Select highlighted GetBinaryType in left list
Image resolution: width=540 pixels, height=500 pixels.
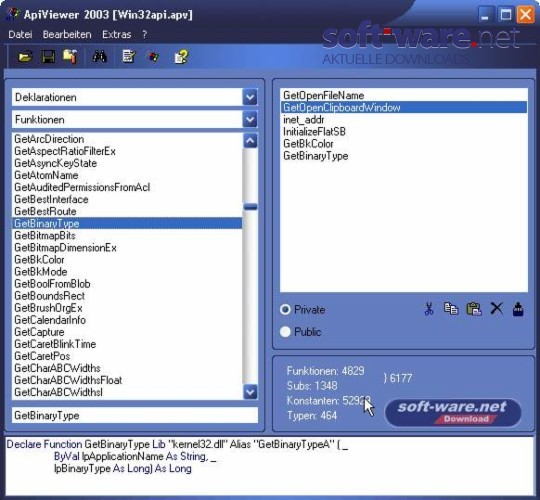click(127, 223)
